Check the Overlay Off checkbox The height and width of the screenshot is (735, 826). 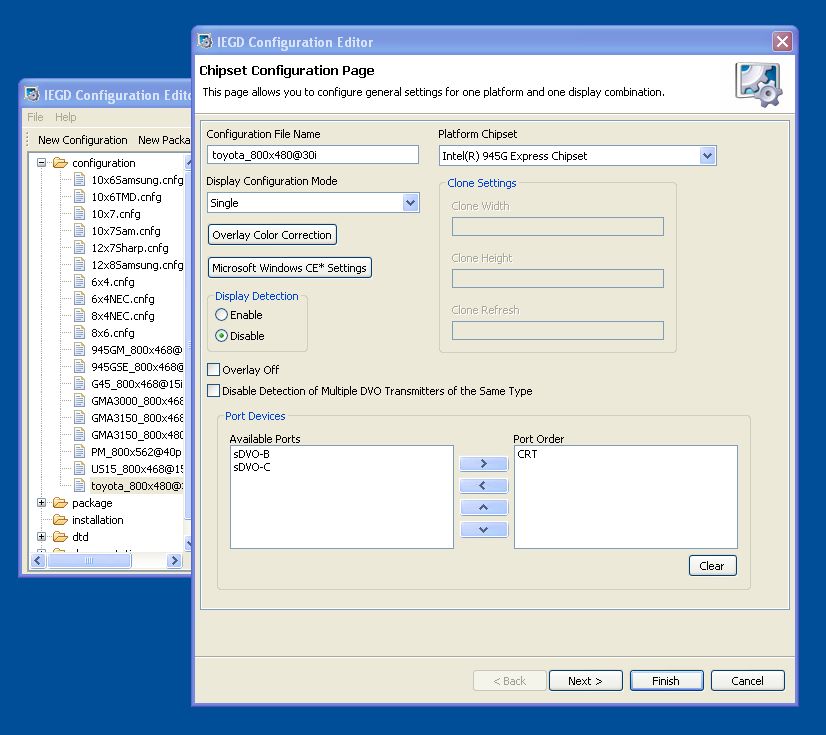213,370
